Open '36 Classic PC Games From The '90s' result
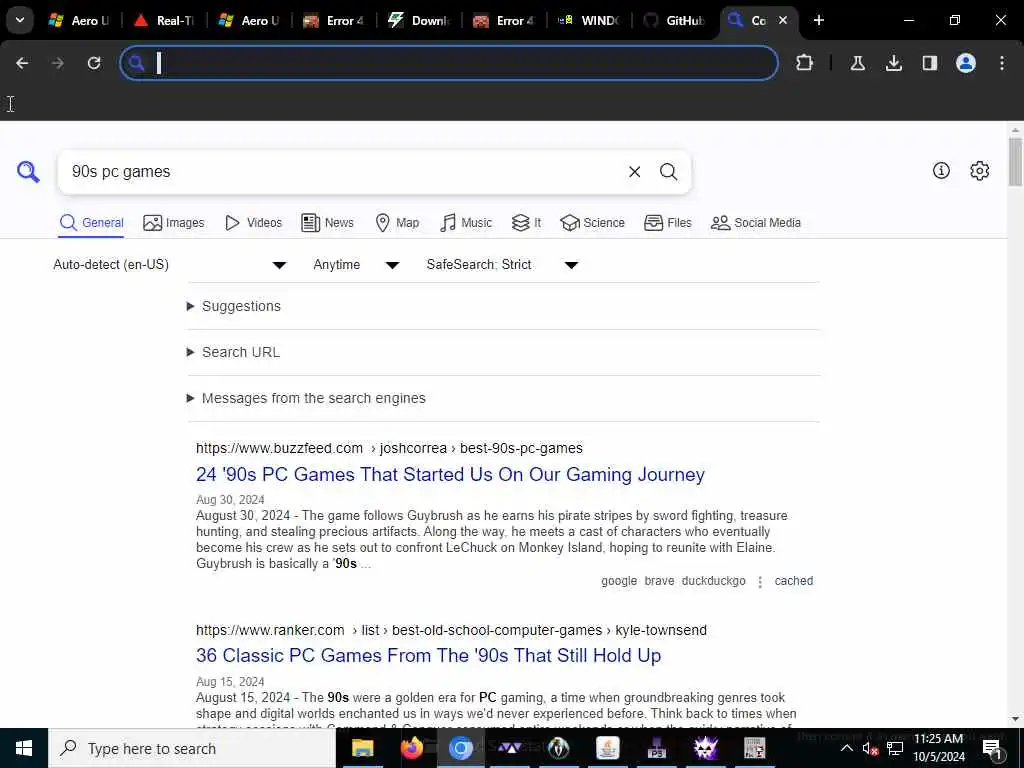 [428, 655]
